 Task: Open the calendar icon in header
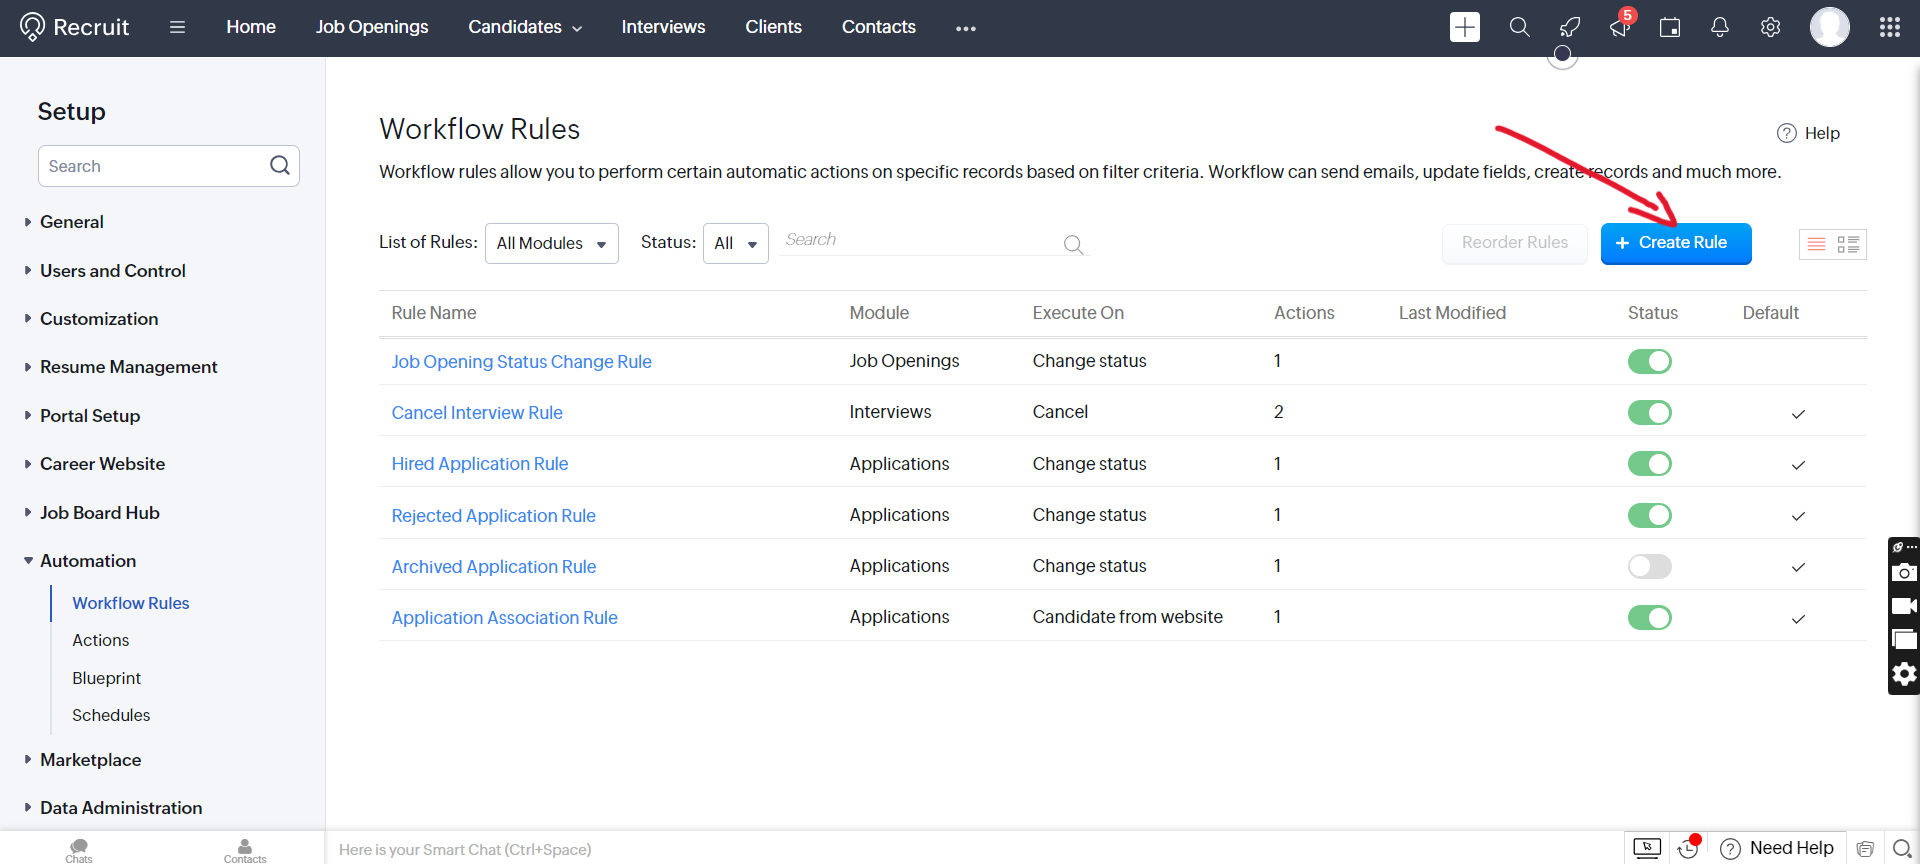pyautogui.click(x=1670, y=27)
